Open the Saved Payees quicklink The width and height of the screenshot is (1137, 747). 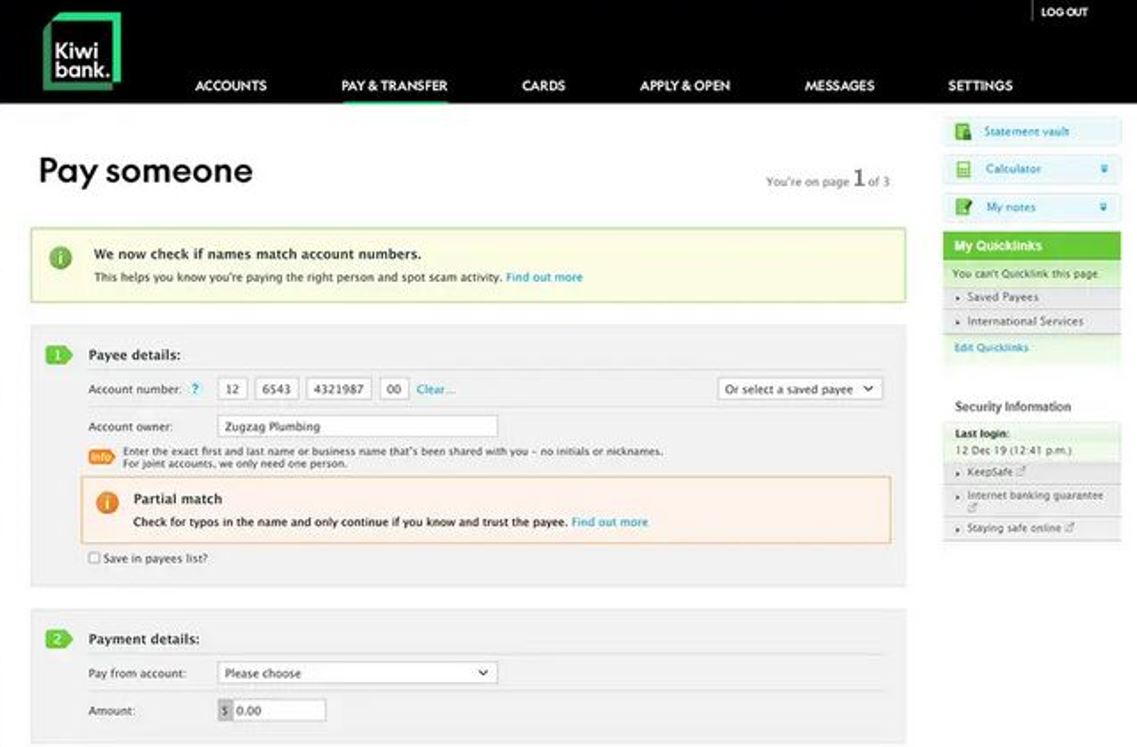click(1002, 297)
